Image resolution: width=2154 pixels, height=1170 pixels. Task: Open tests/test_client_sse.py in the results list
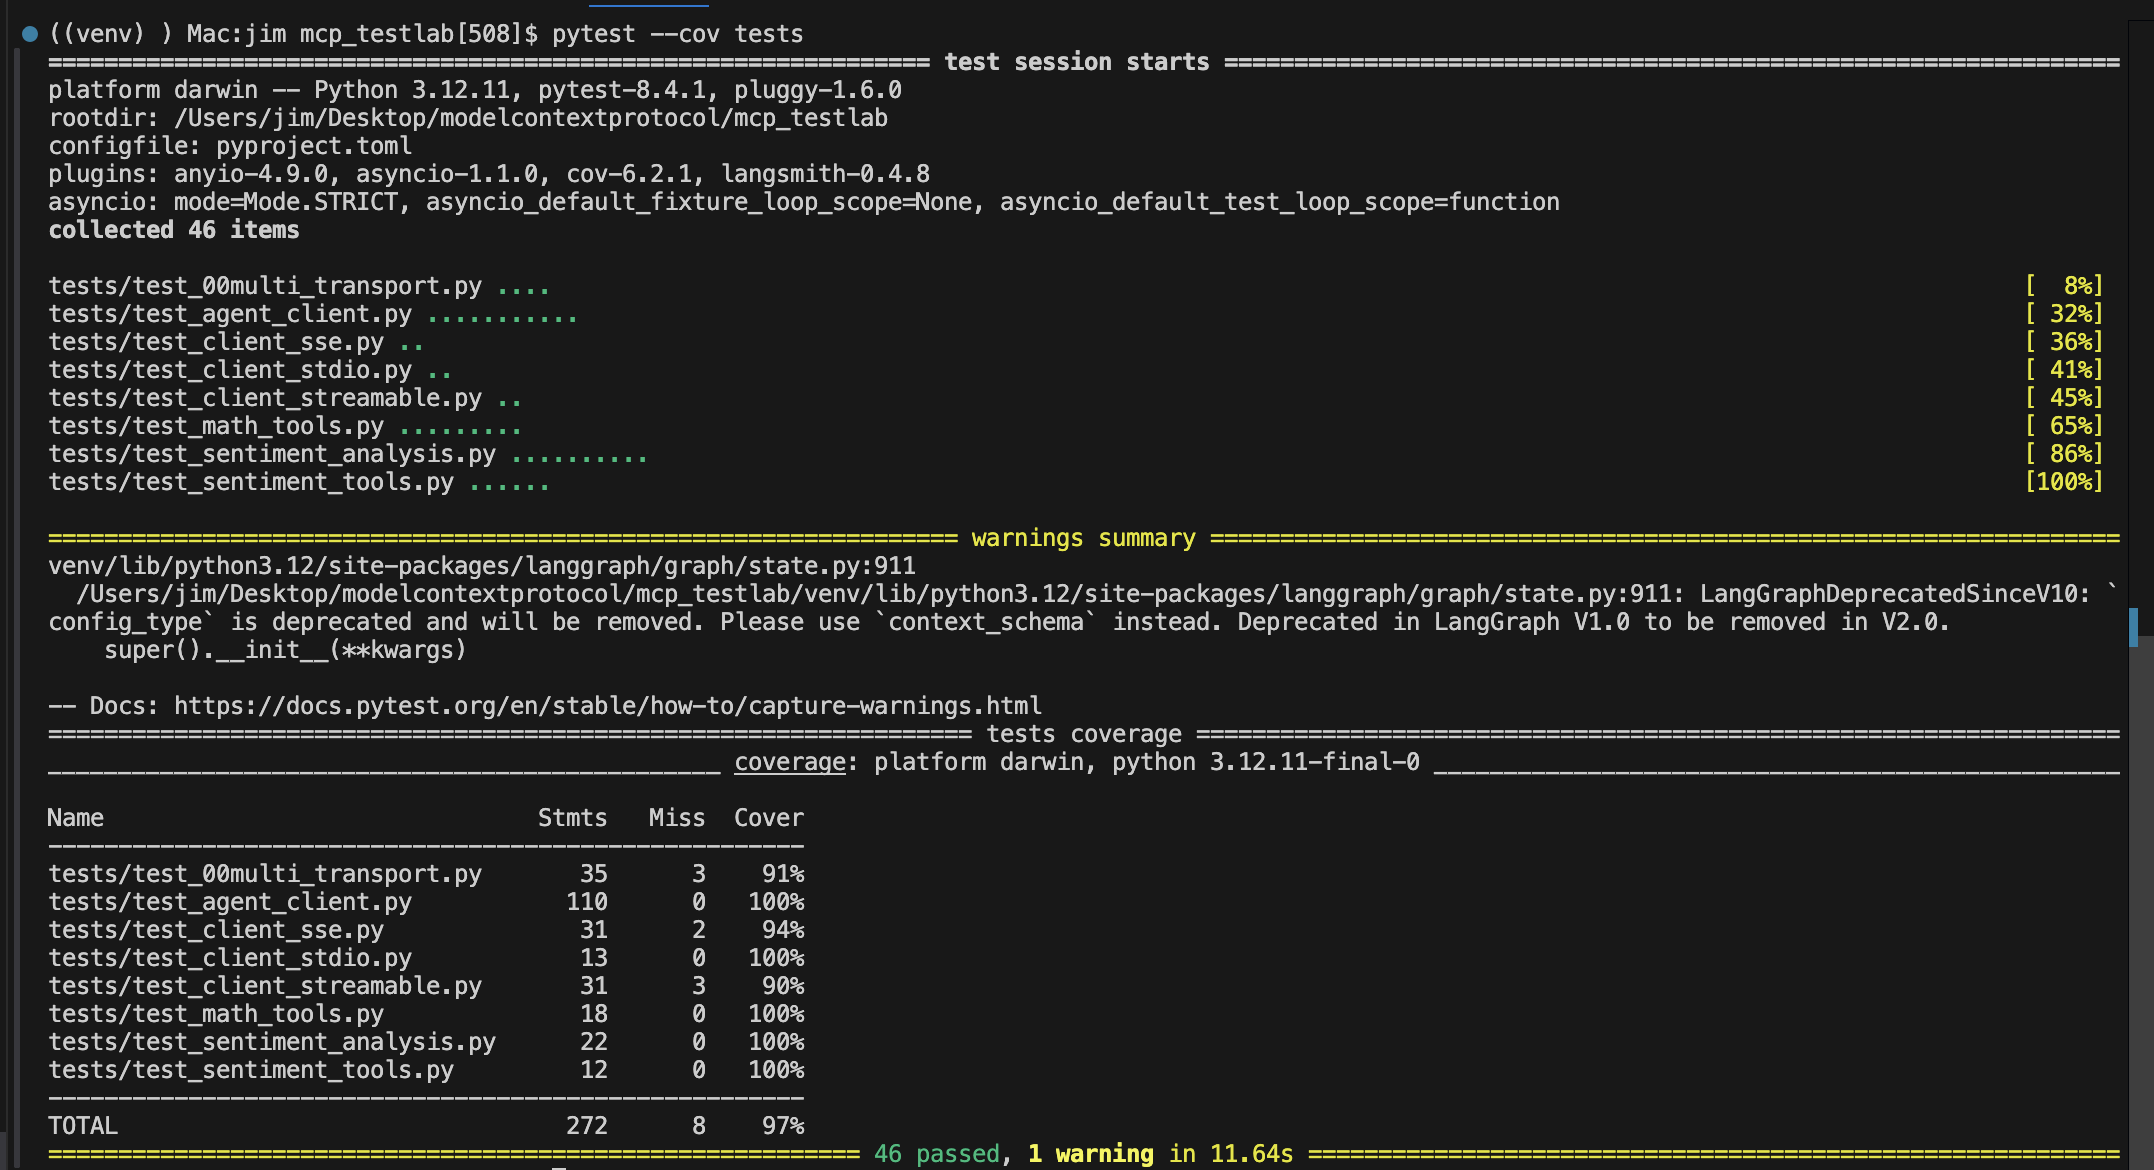pos(216,342)
